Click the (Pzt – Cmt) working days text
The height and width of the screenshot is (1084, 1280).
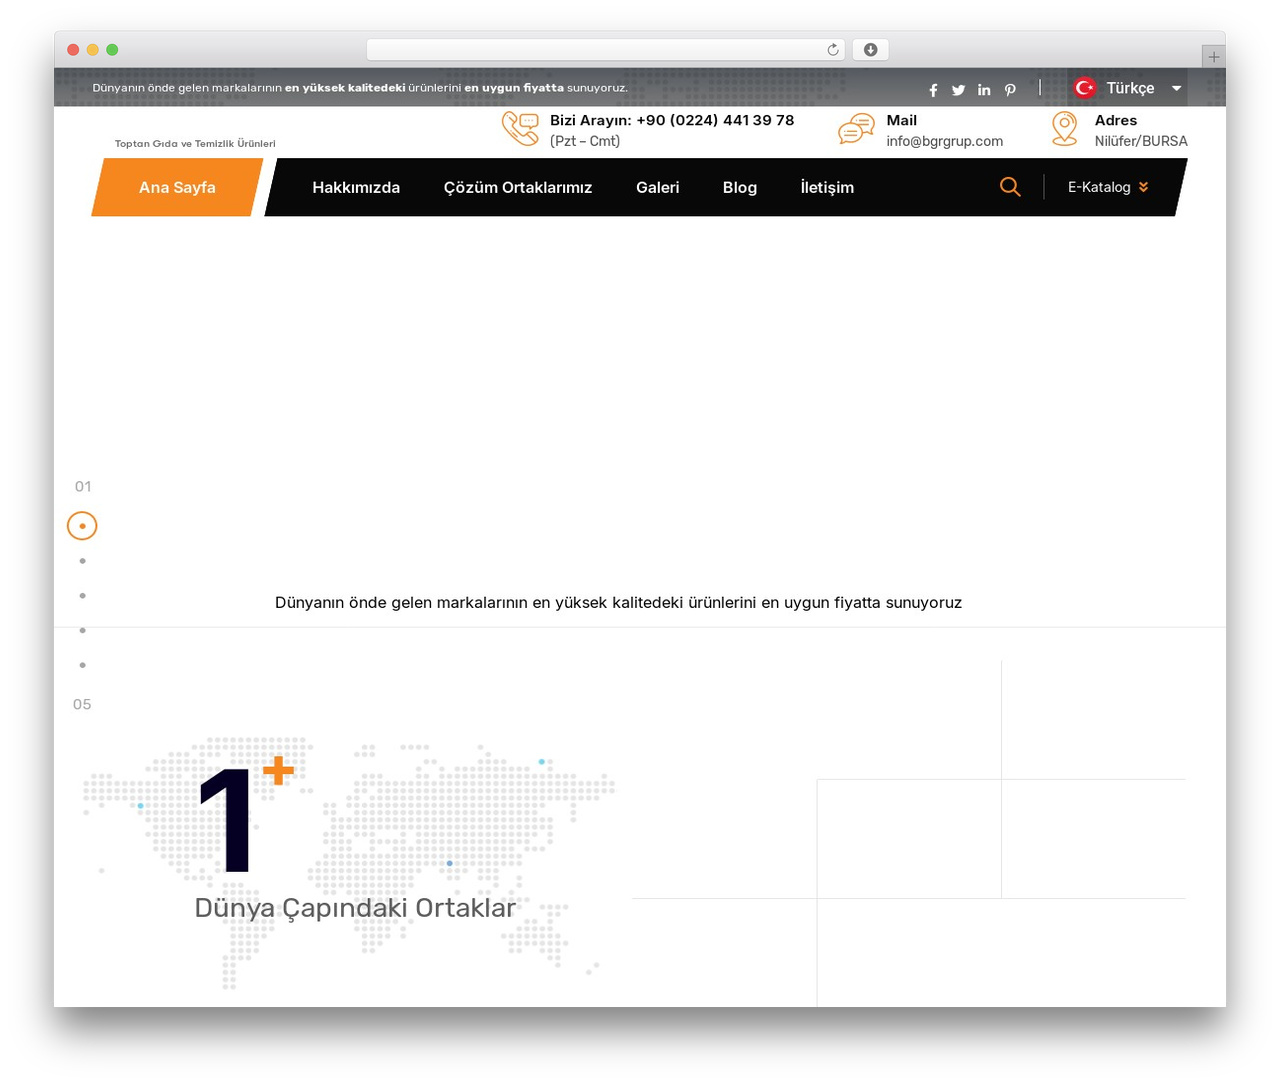(x=585, y=141)
